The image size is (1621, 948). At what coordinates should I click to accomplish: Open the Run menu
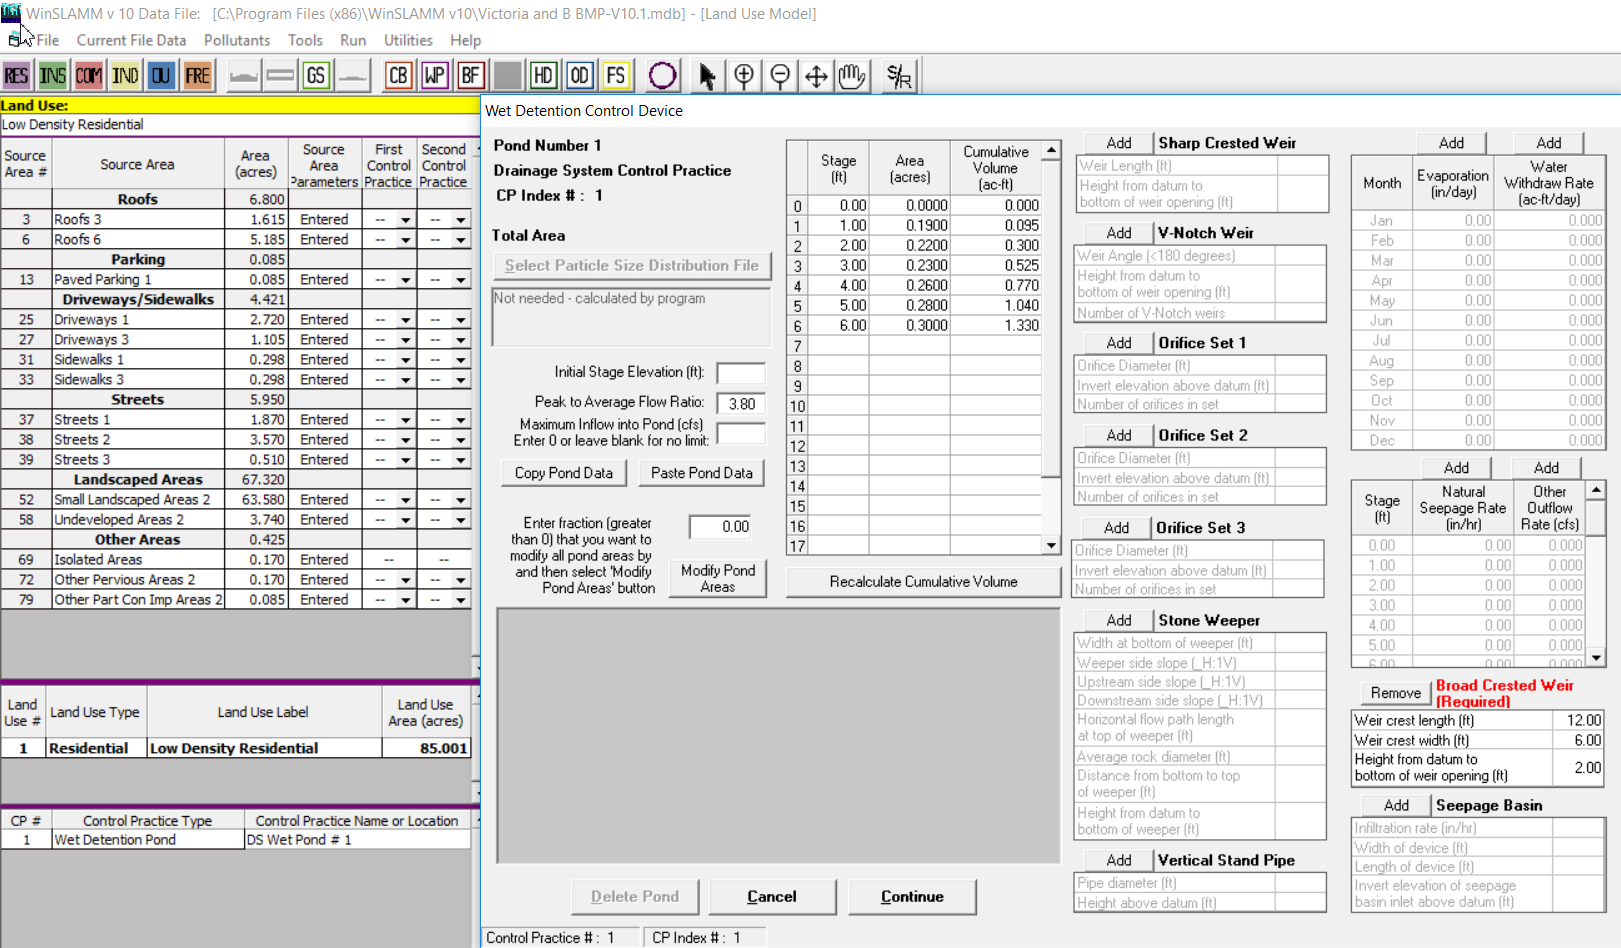(352, 40)
